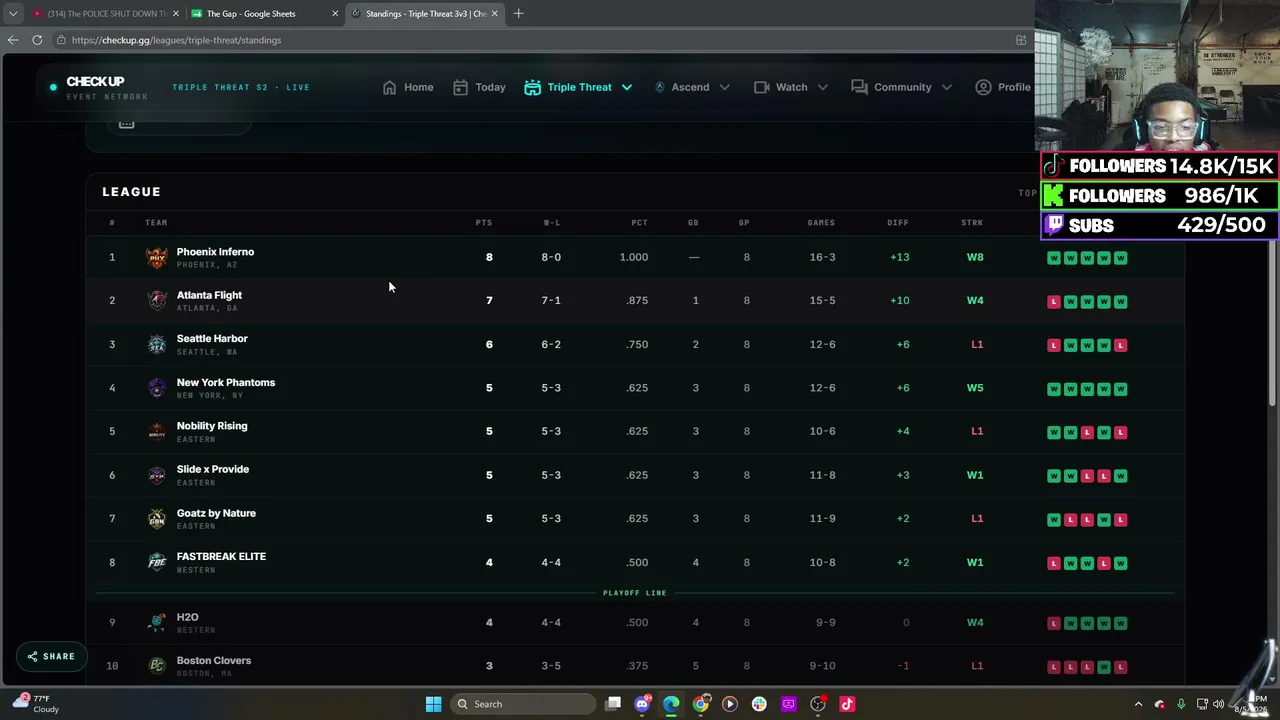Expand the Ascend navigation dropdown
Image resolution: width=1280 pixels, height=720 pixels.
pyautogui.click(x=725, y=87)
